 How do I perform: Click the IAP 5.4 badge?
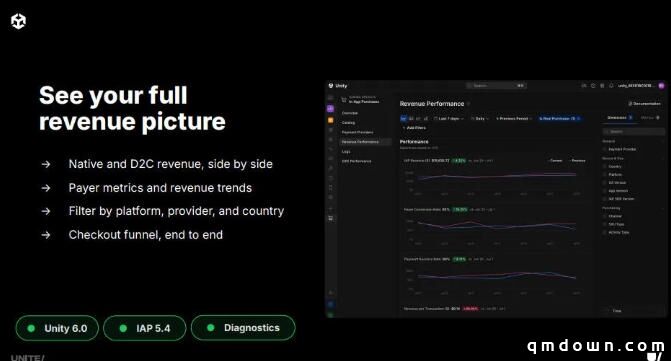145,328
